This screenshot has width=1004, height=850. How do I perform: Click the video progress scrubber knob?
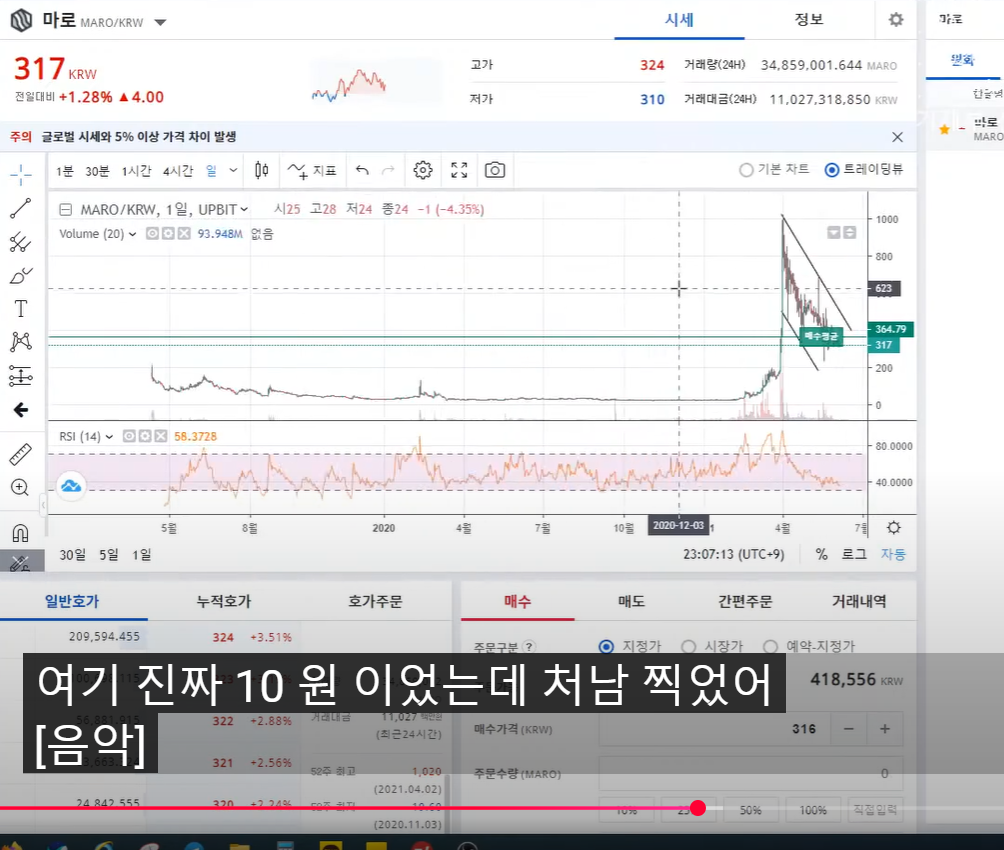point(698,808)
